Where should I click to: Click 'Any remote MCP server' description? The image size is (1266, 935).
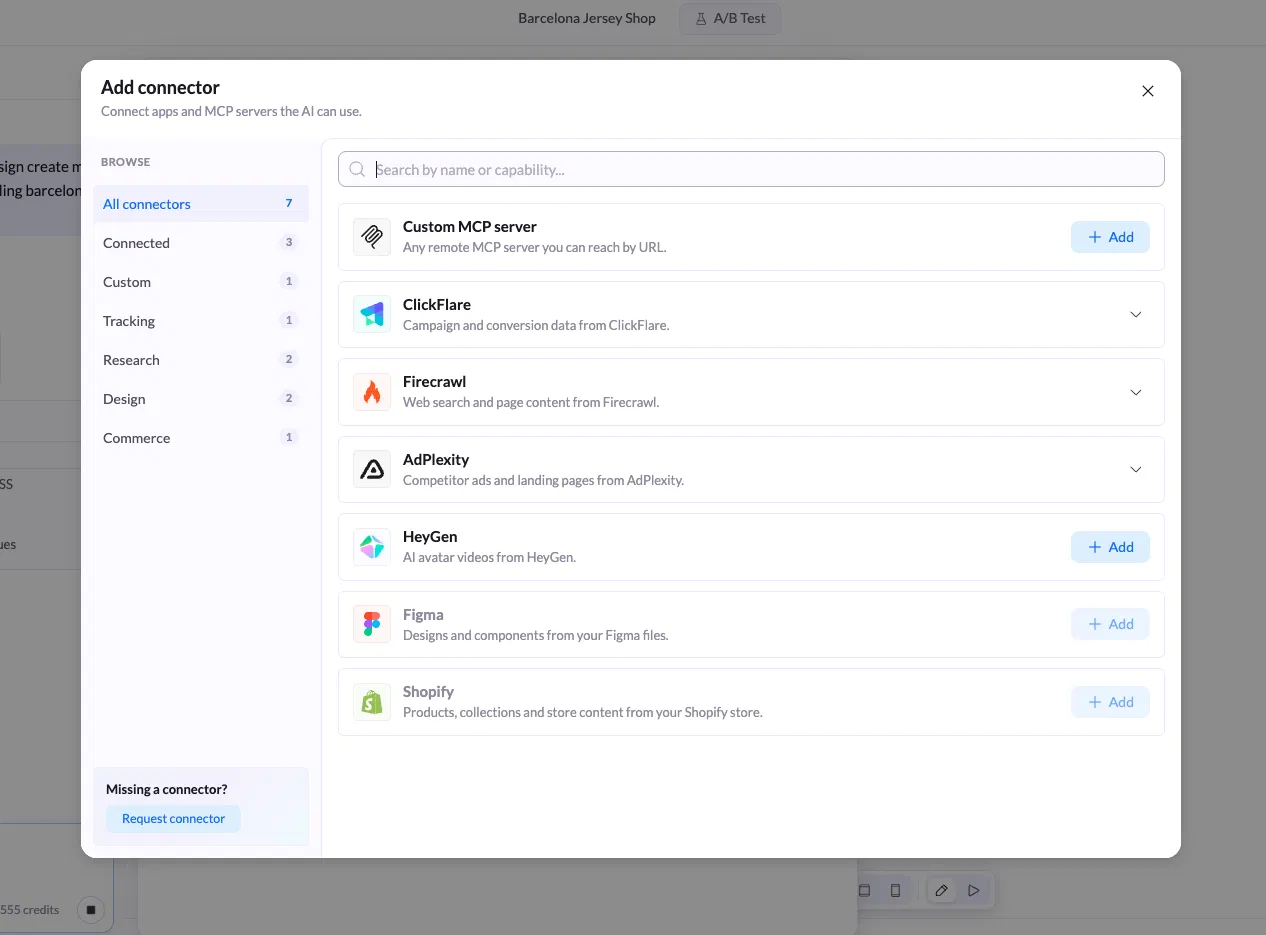point(534,247)
